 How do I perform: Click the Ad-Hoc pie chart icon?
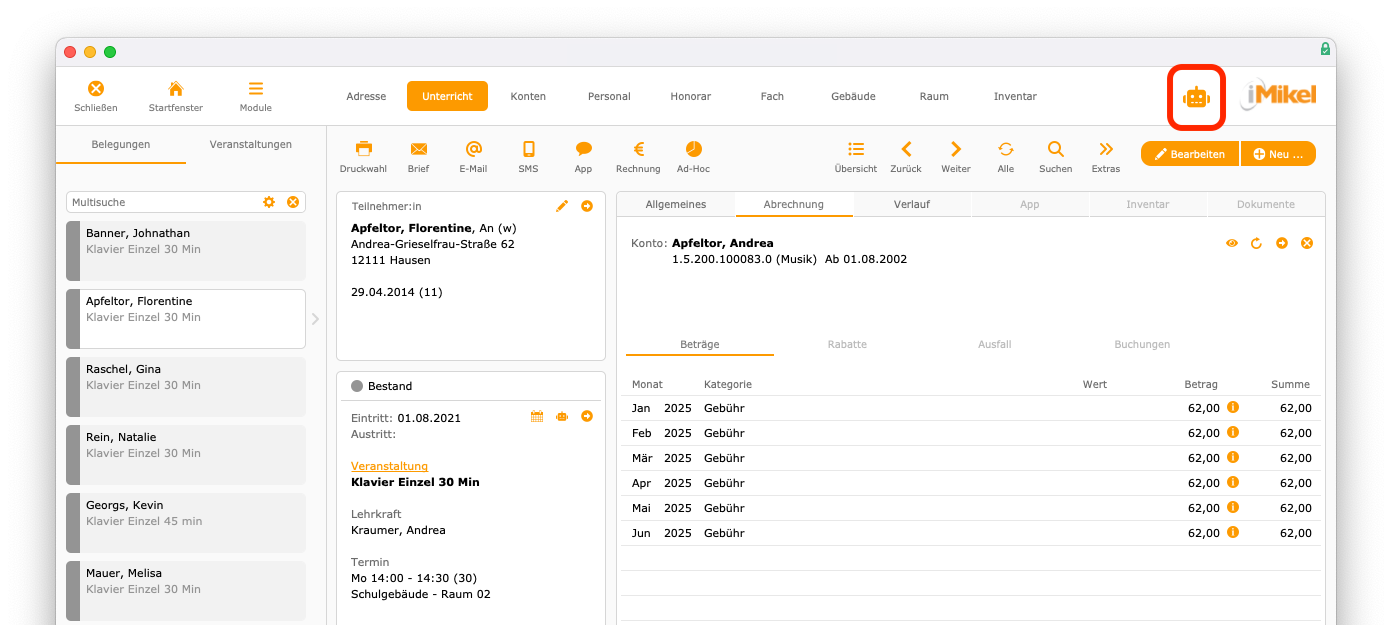[x=693, y=149]
